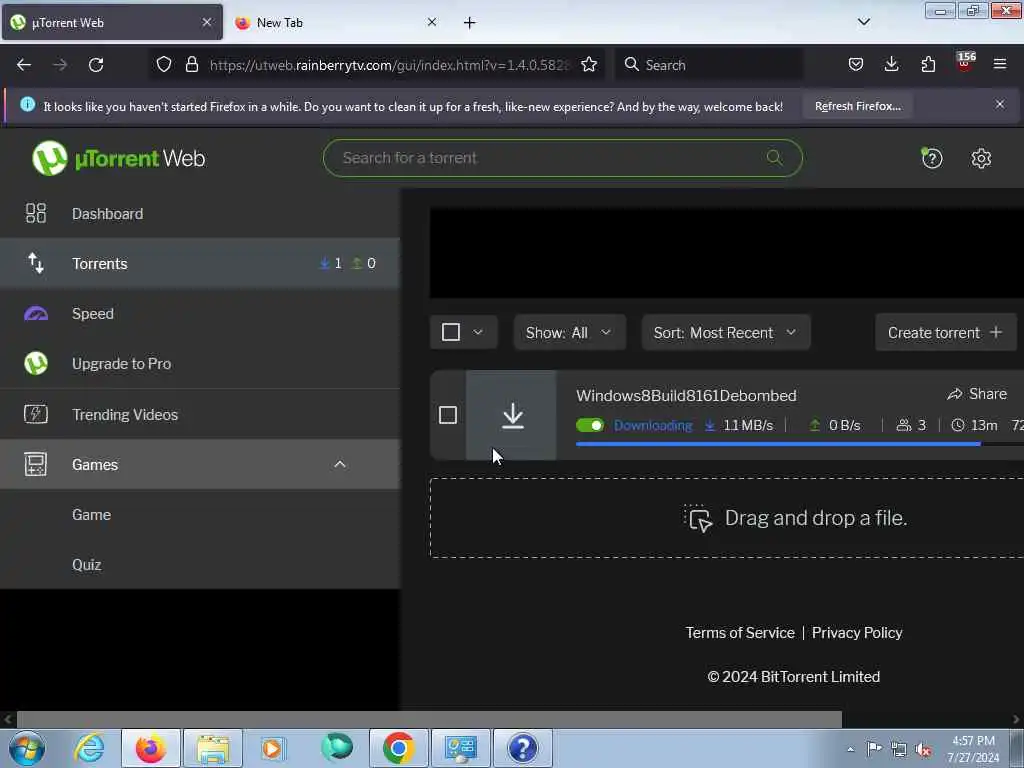Open the µTorrent Web logo home
1024x768 pixels.
coord(119,158)
